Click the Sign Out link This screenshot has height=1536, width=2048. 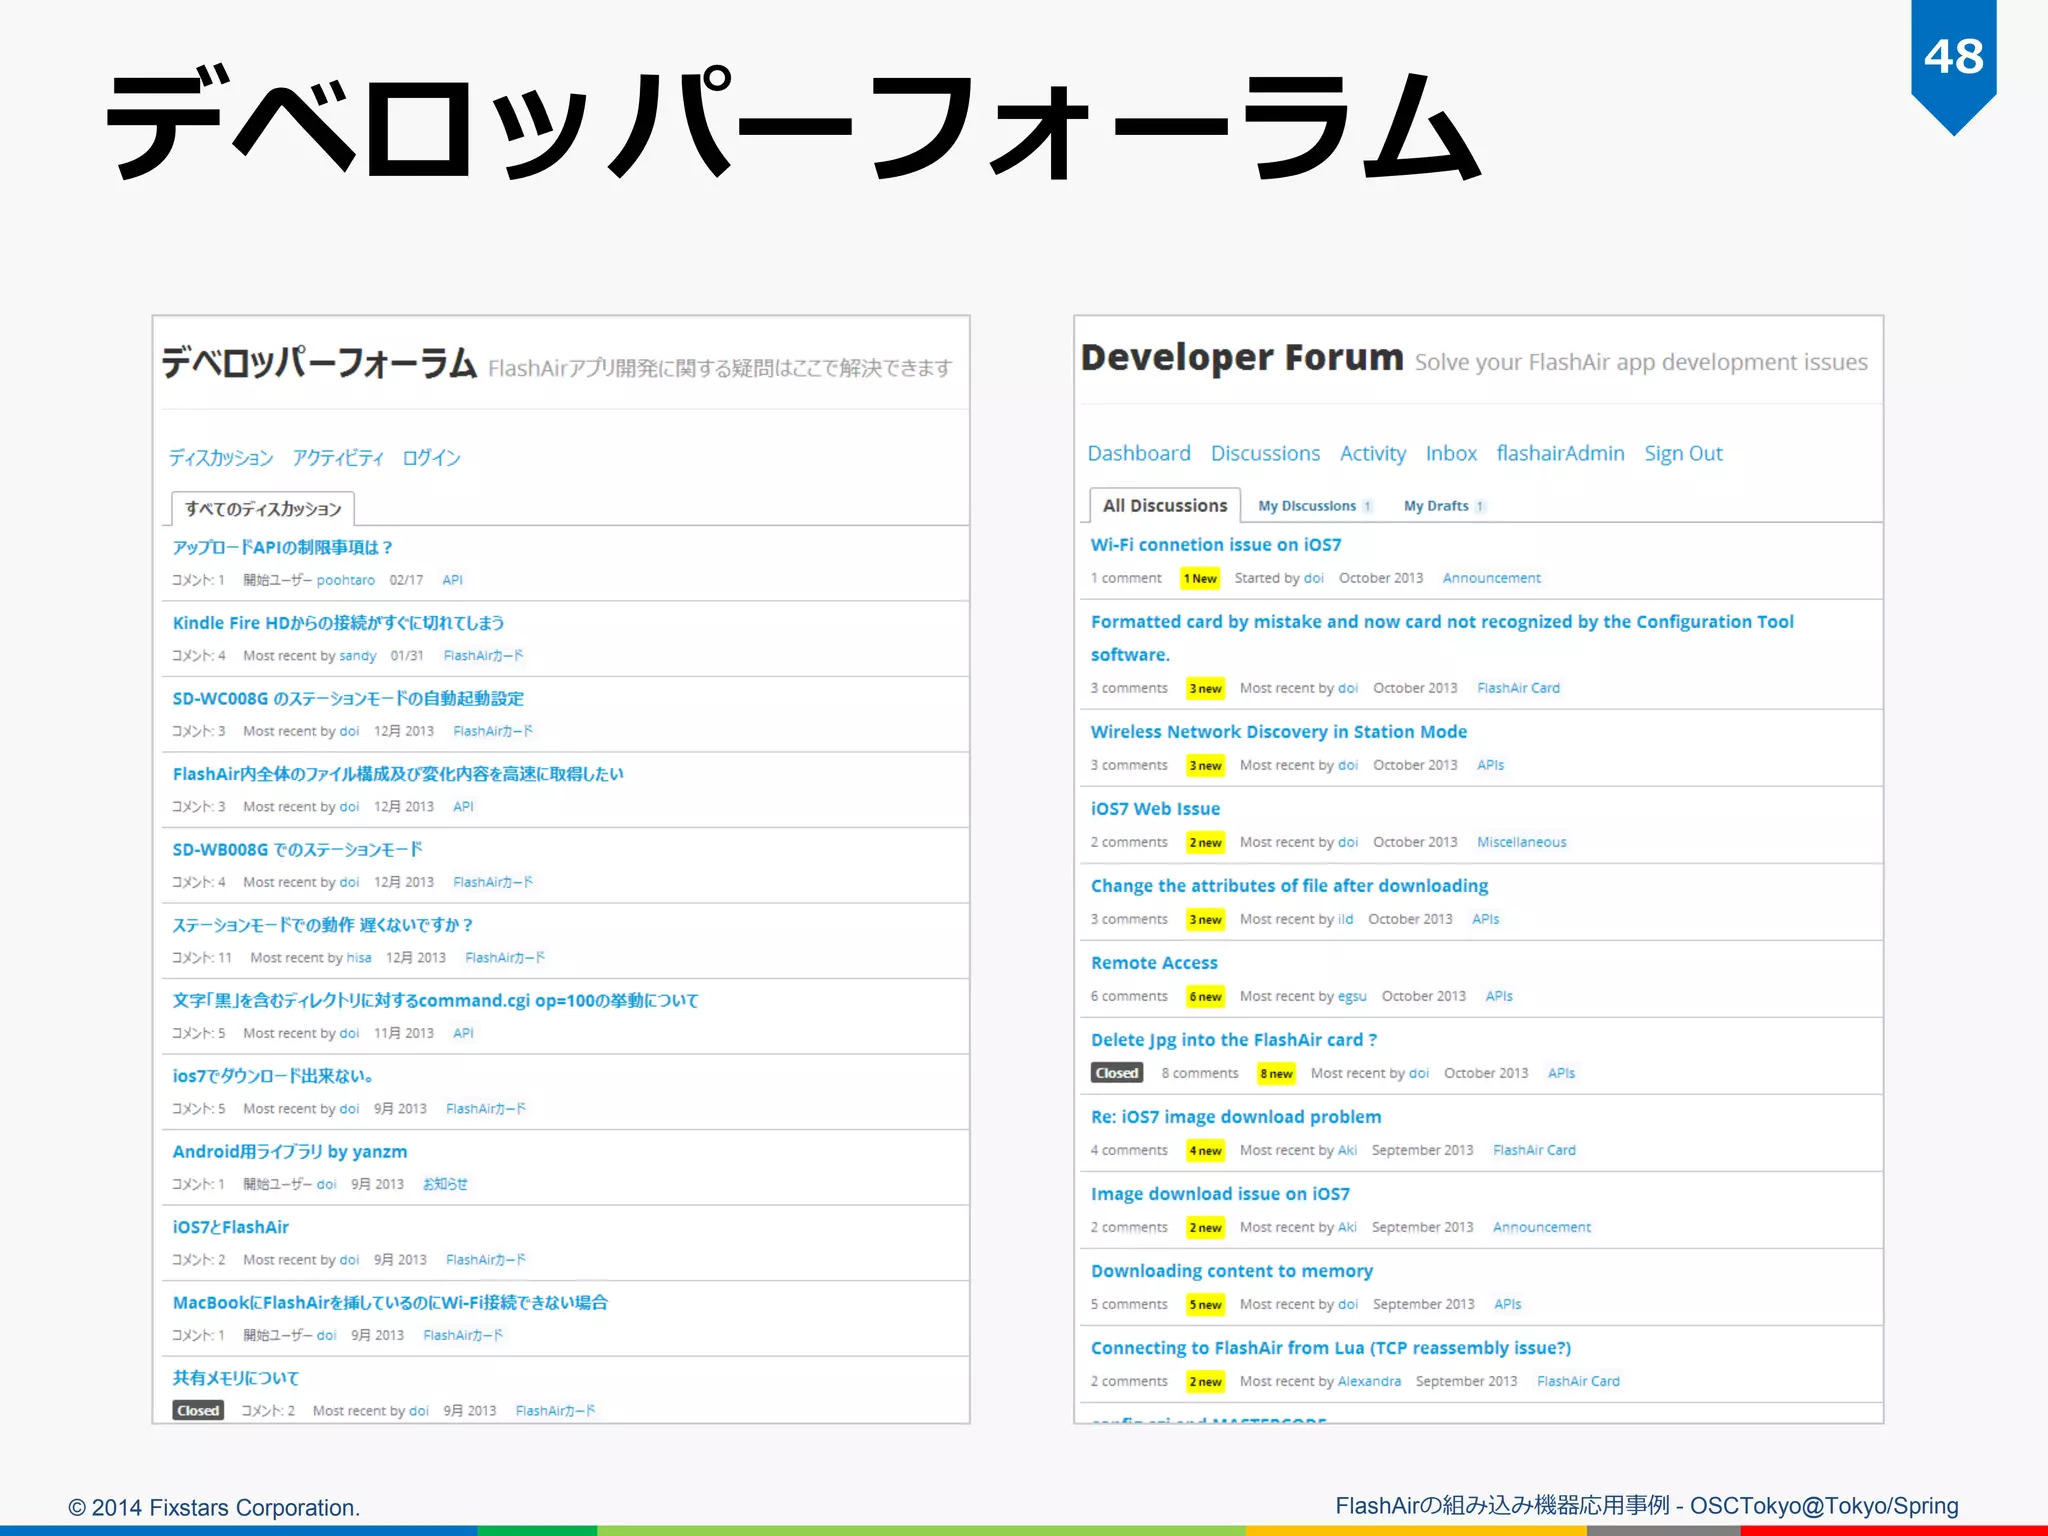(1683, 453)
